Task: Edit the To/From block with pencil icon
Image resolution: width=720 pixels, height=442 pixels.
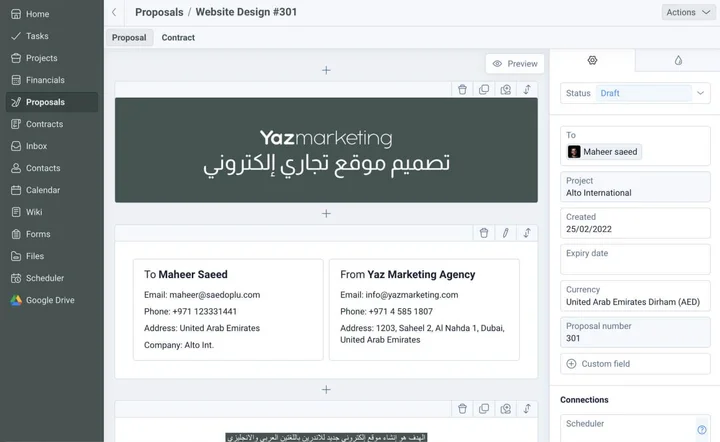Action: click(506, 233)
